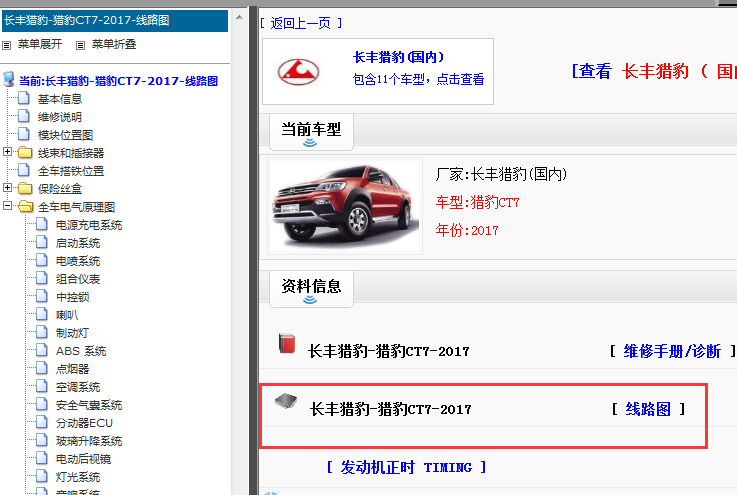Click the page icon next to 维修说明
Viewport: 737px width, 495px height.
coord(24,116)
